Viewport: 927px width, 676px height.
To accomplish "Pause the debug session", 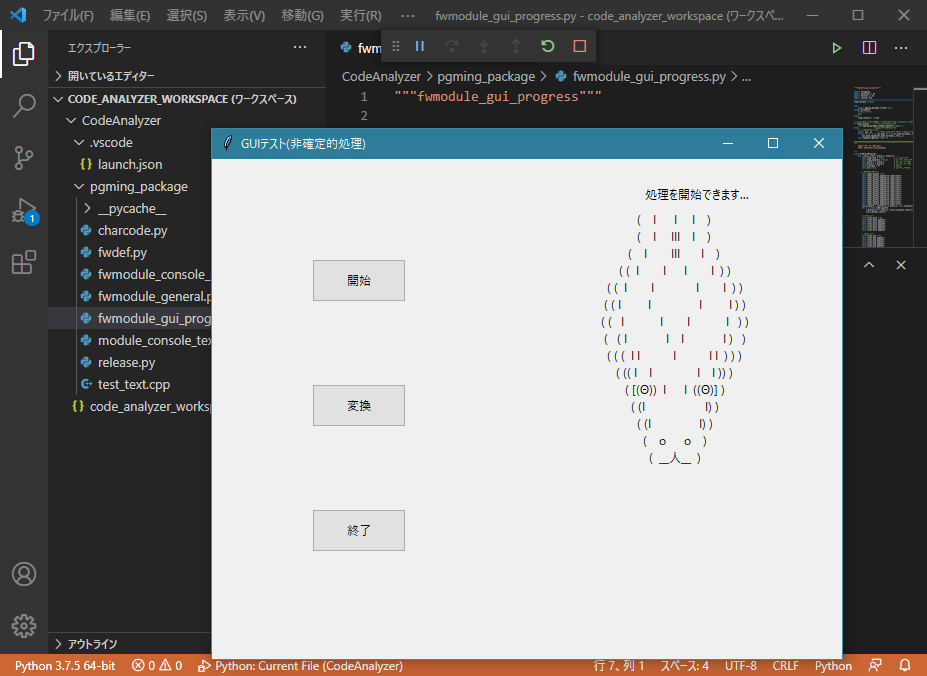I will pos(420,46).
